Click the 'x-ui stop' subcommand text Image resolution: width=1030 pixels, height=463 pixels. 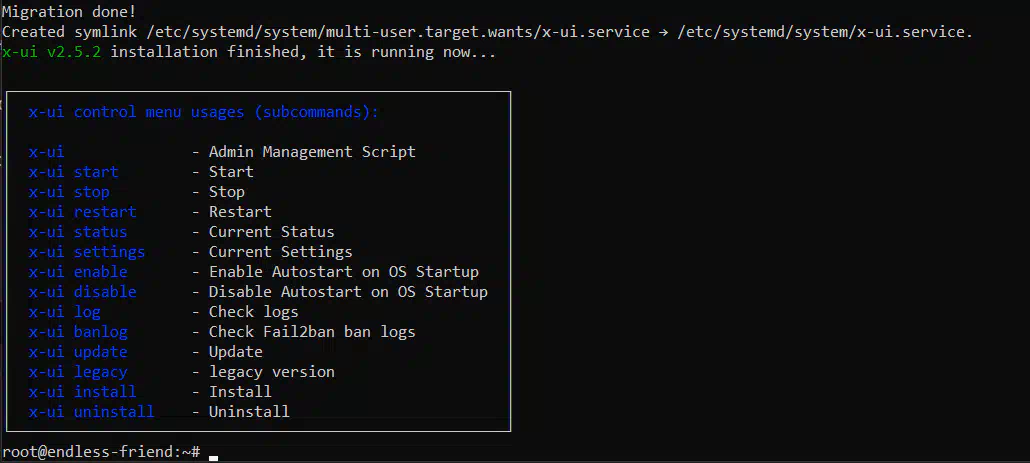click(69, 192)
